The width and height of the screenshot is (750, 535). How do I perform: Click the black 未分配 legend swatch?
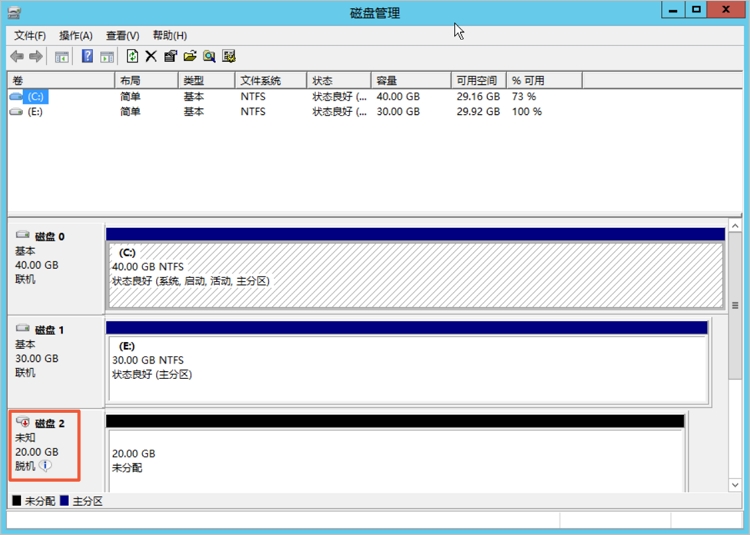tap(16, 500)
